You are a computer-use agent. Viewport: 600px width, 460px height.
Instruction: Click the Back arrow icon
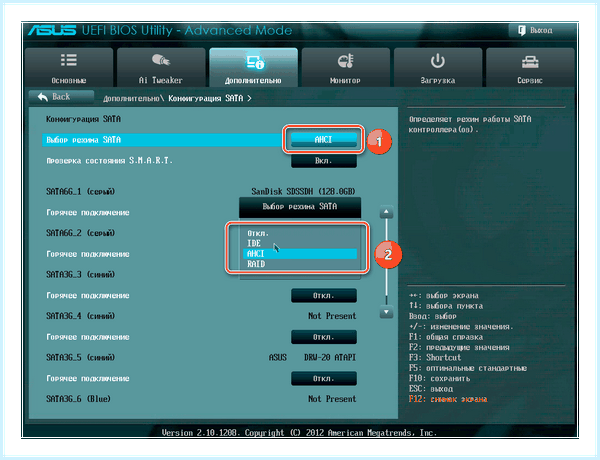(43, 97)
